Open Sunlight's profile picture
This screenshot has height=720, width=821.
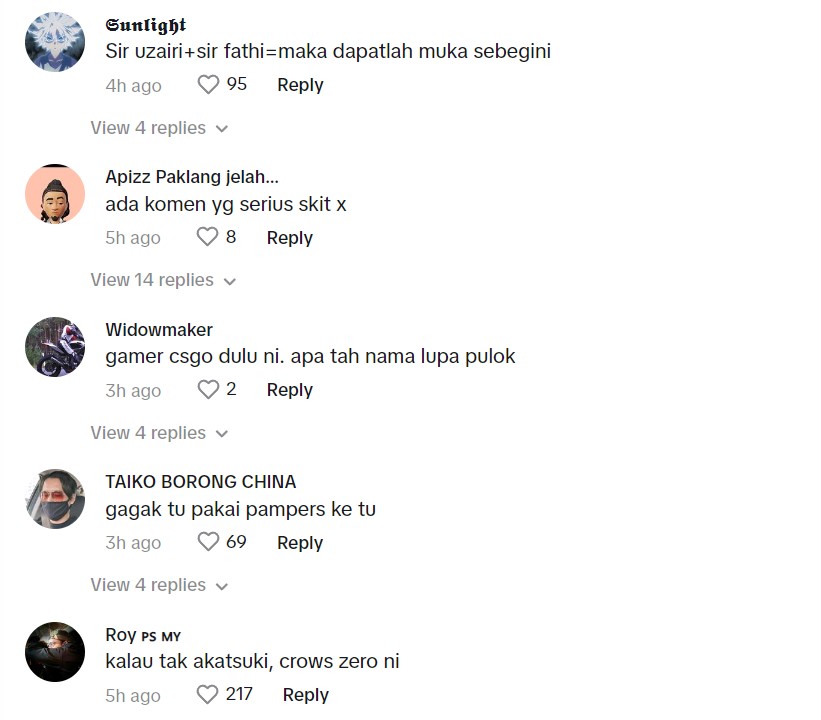click(55, 41)
